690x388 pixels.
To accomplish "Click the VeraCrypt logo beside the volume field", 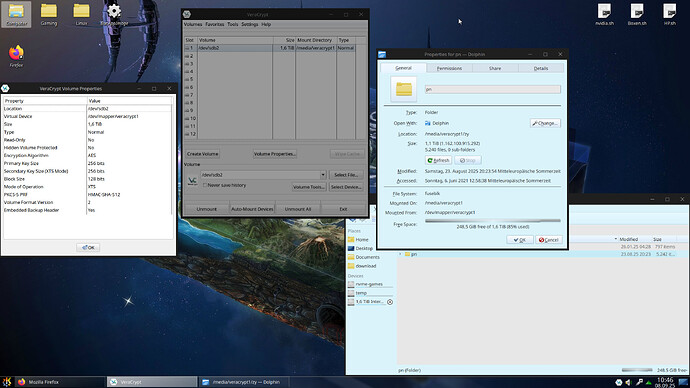I will 192,181.
